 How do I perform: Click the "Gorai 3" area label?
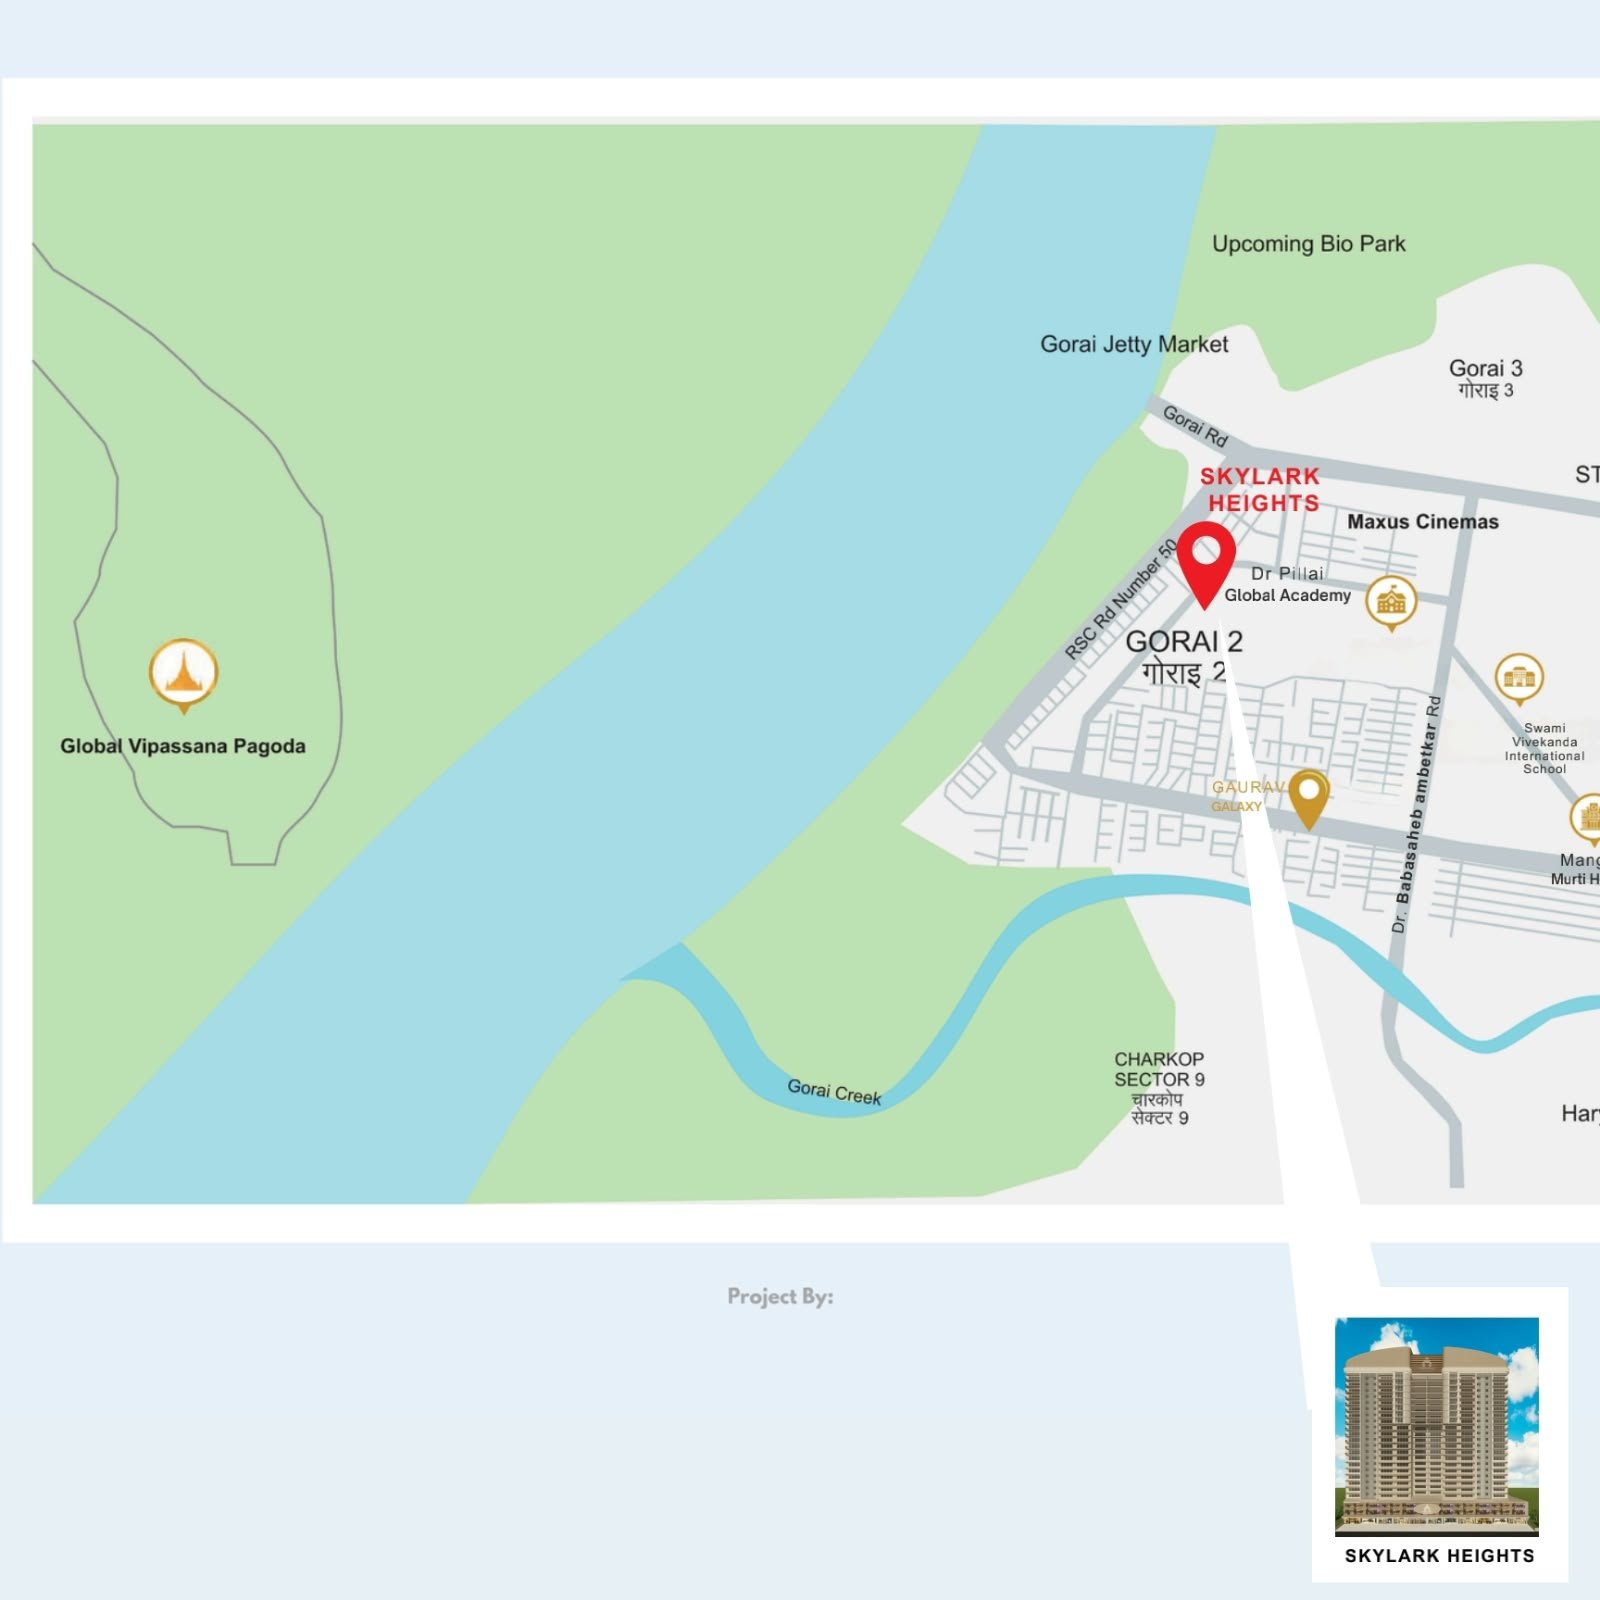(1486, 378)
